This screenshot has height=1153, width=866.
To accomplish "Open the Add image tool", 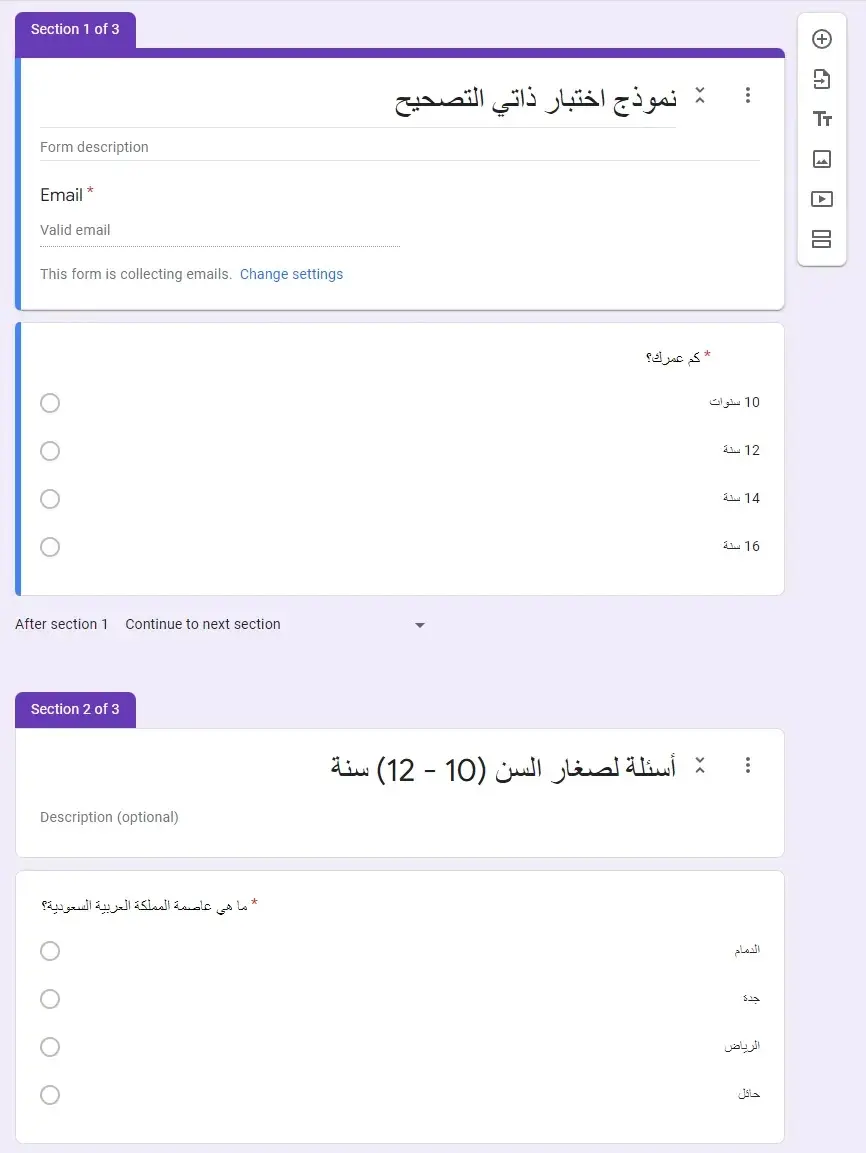I will [x=821, y=159].
